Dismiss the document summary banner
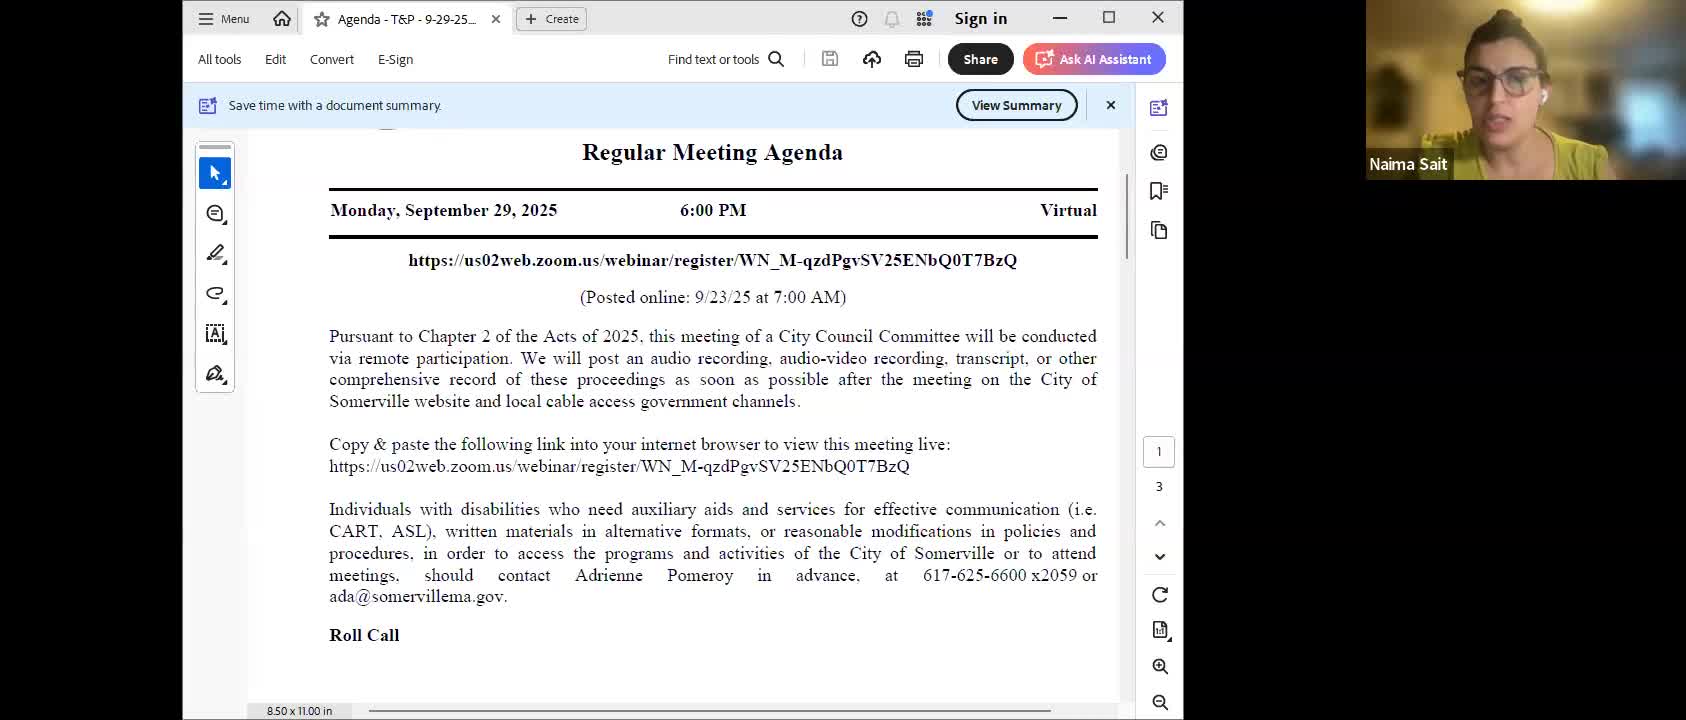This screenshot has width=1686, height=720. pos(1110,105)
